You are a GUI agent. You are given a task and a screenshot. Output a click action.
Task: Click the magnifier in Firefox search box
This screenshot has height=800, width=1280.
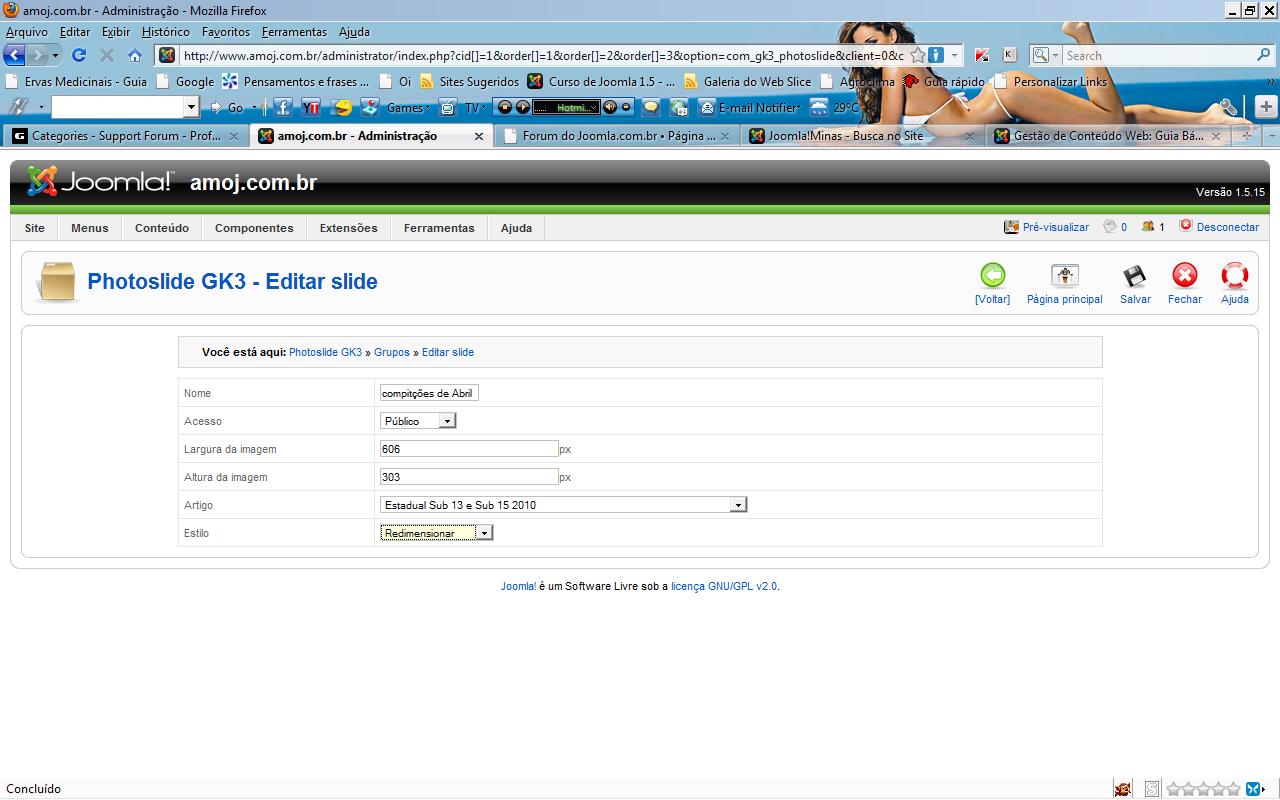tap(1264, 55)
